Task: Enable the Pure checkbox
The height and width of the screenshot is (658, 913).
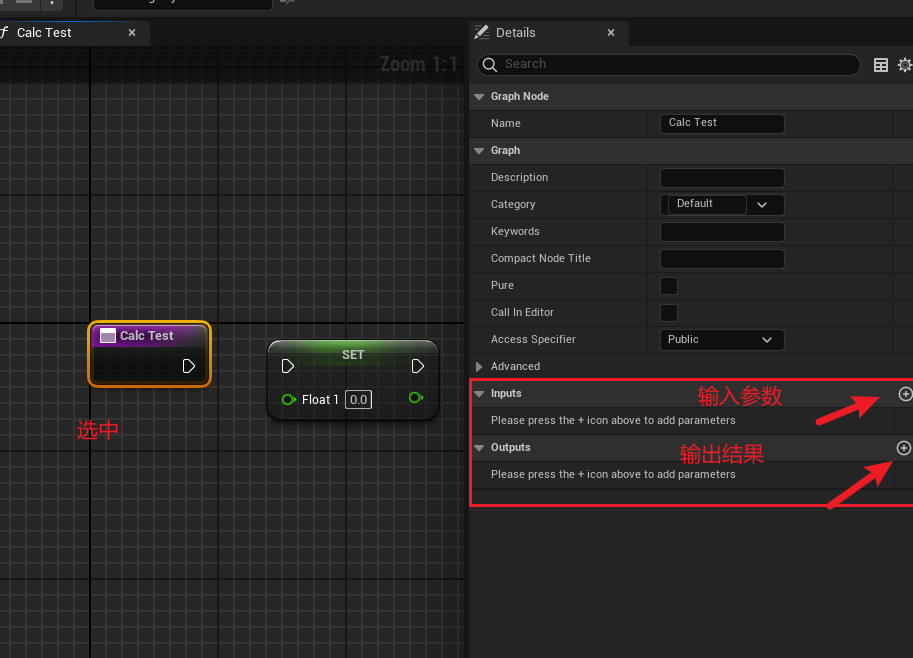Action: click(669, 286)
